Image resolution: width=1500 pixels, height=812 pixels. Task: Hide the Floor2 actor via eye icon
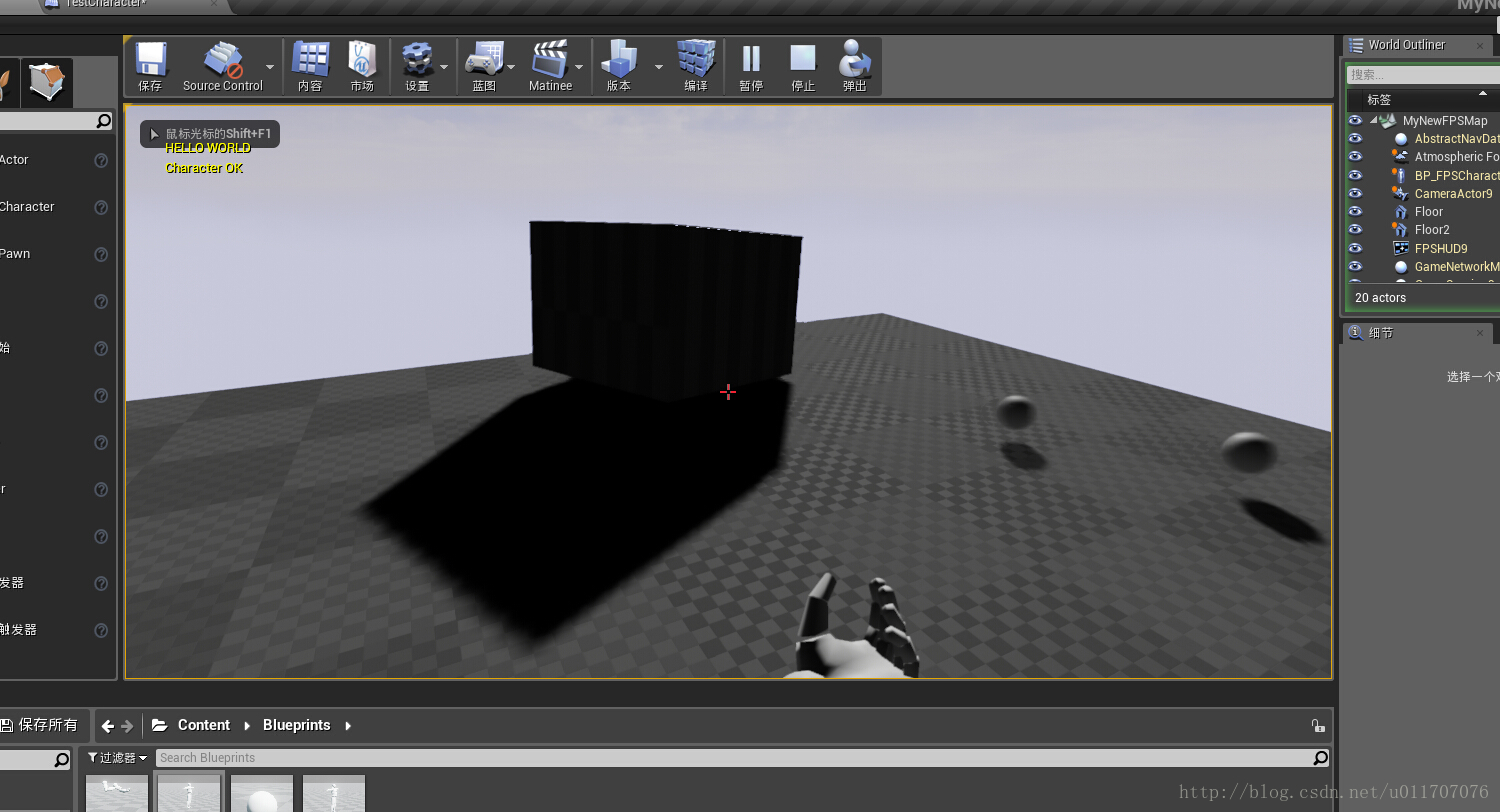[x=1355, y=230]
